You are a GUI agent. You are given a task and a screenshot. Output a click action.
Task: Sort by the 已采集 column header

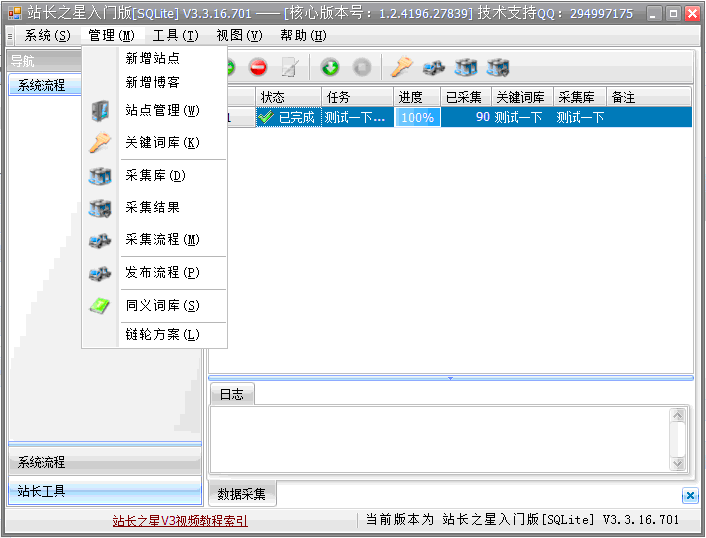tap(466, 97)
